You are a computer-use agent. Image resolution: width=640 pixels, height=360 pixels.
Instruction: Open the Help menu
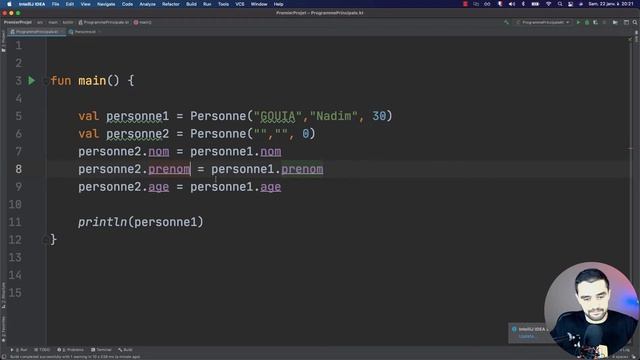(278, 4)
